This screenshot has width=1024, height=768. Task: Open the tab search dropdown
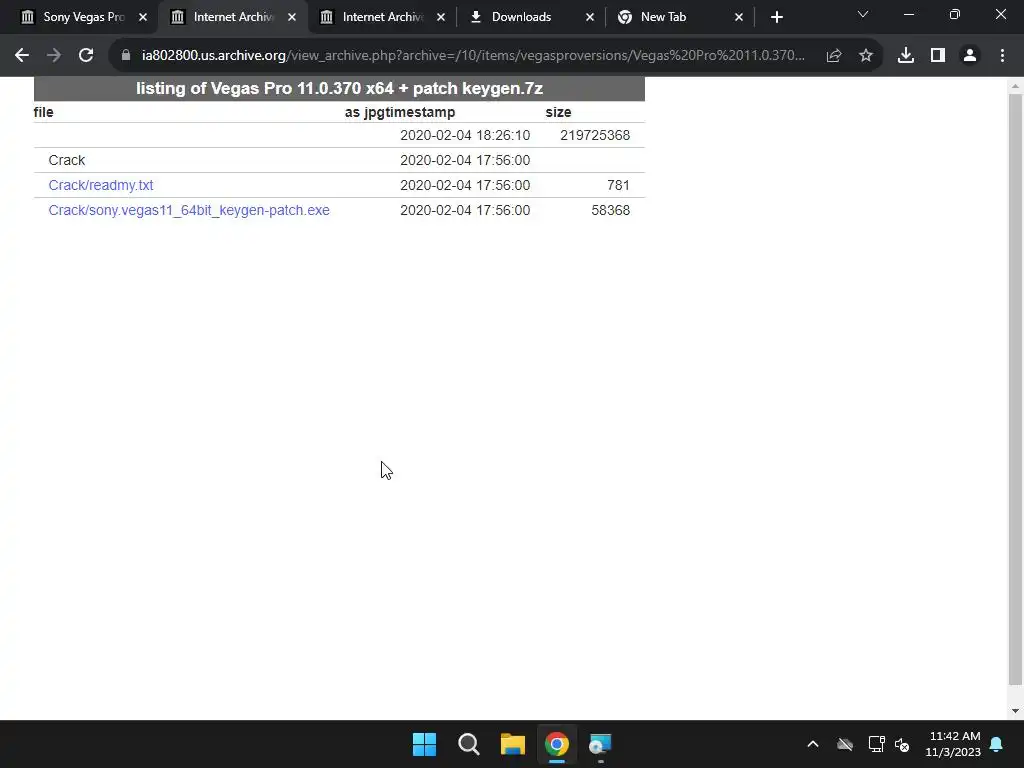click(x=863, y=14)
